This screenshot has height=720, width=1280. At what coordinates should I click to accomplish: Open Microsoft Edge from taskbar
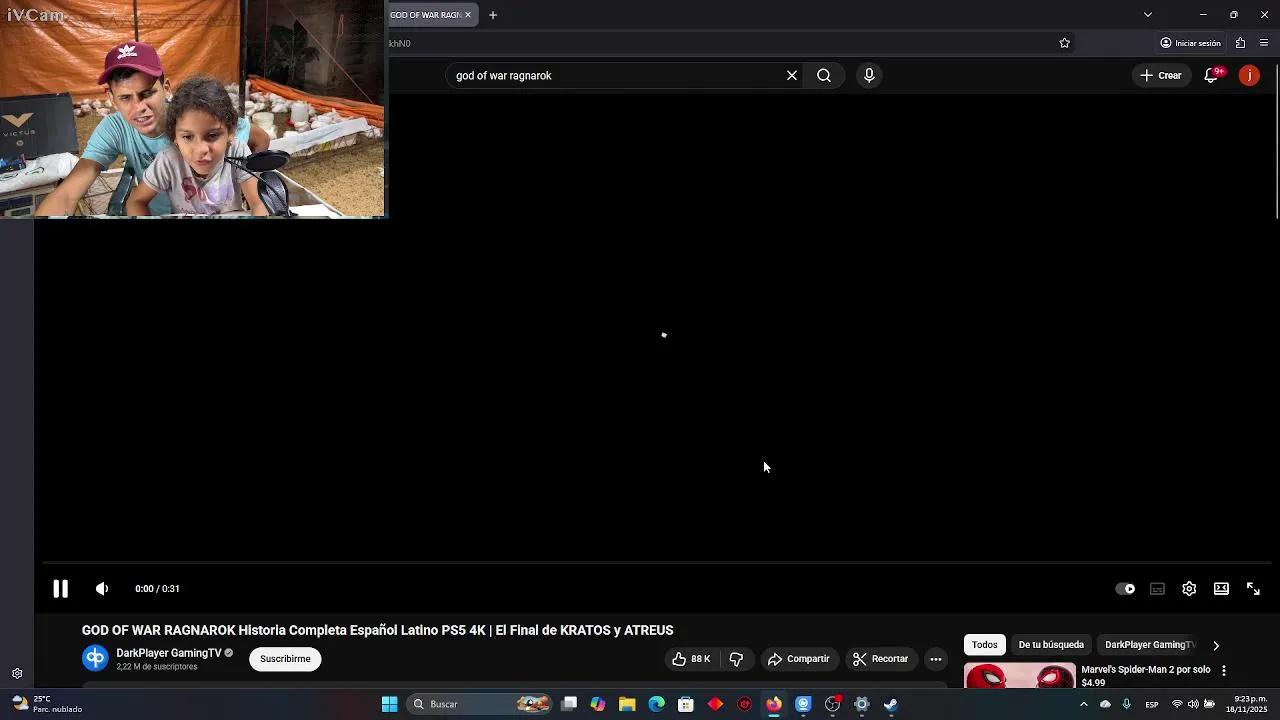click(656, 704)
